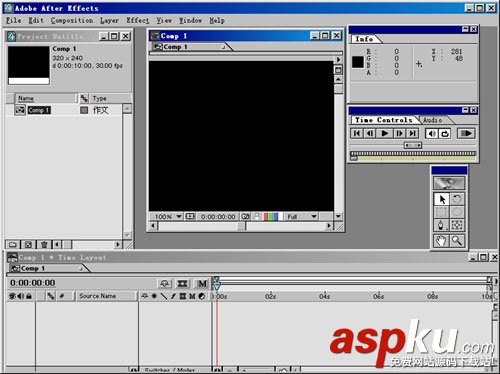Click Source Name column header in timeline

pos(106,296)
